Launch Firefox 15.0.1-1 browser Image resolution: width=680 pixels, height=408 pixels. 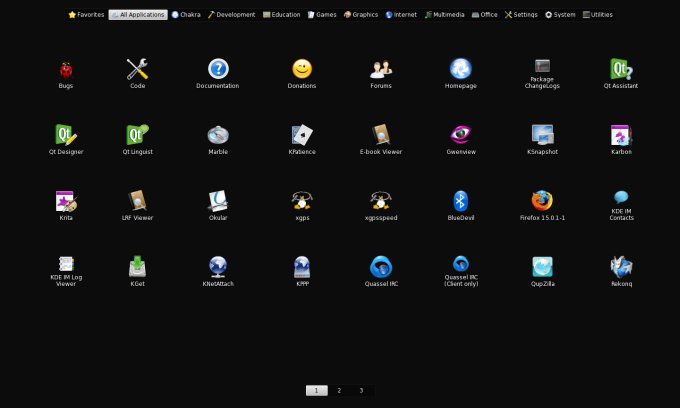click(542, 201)
